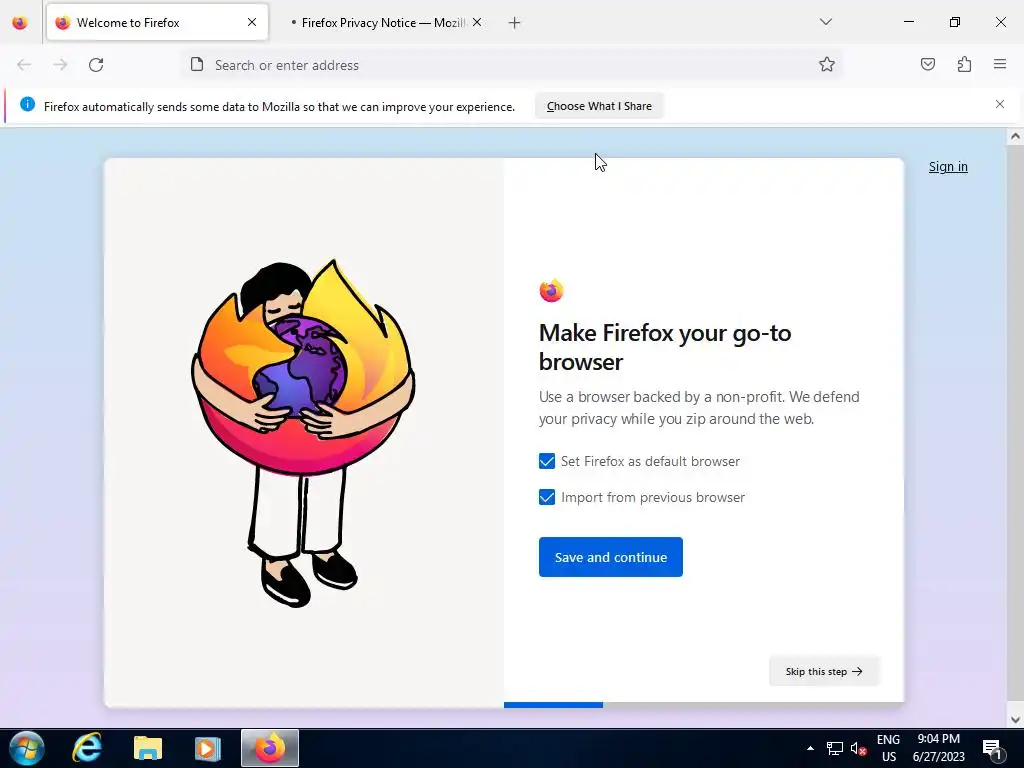Open the Firefox application menu
Viewport: 1024px width, 768px height.
1000,64
